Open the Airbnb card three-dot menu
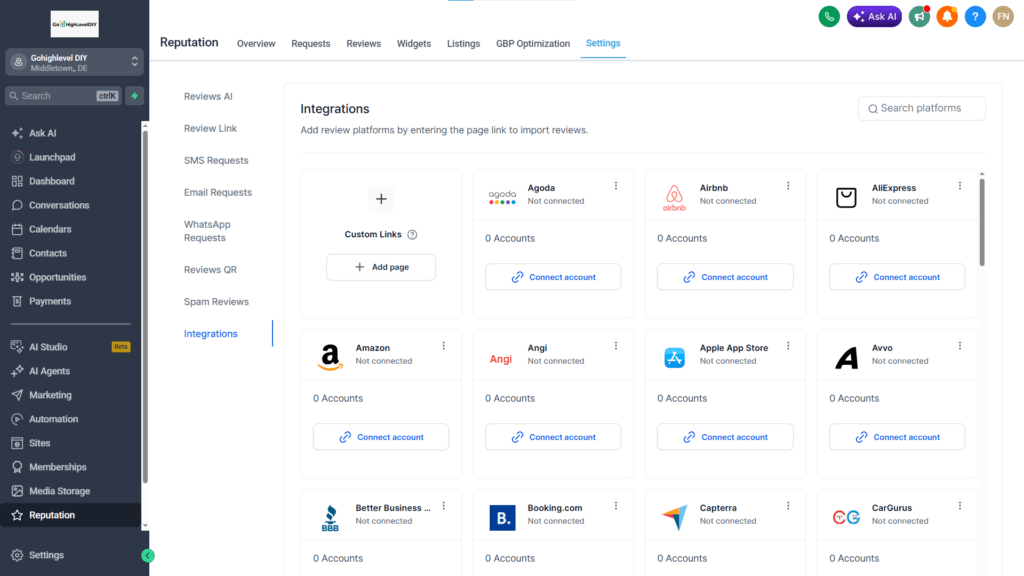Screen dimensions: 1024x576 (788, 186)
